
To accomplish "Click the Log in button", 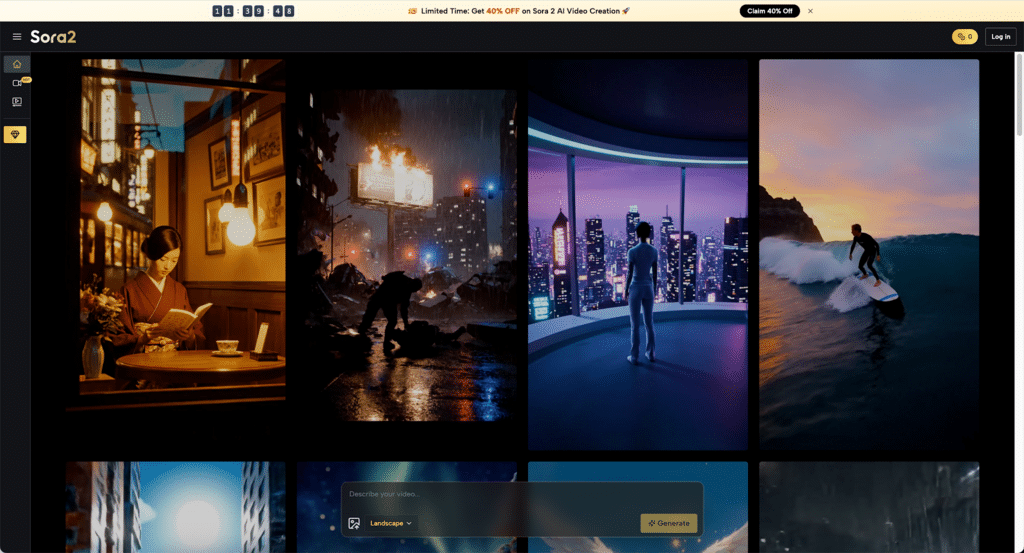I will (1000, 37).
